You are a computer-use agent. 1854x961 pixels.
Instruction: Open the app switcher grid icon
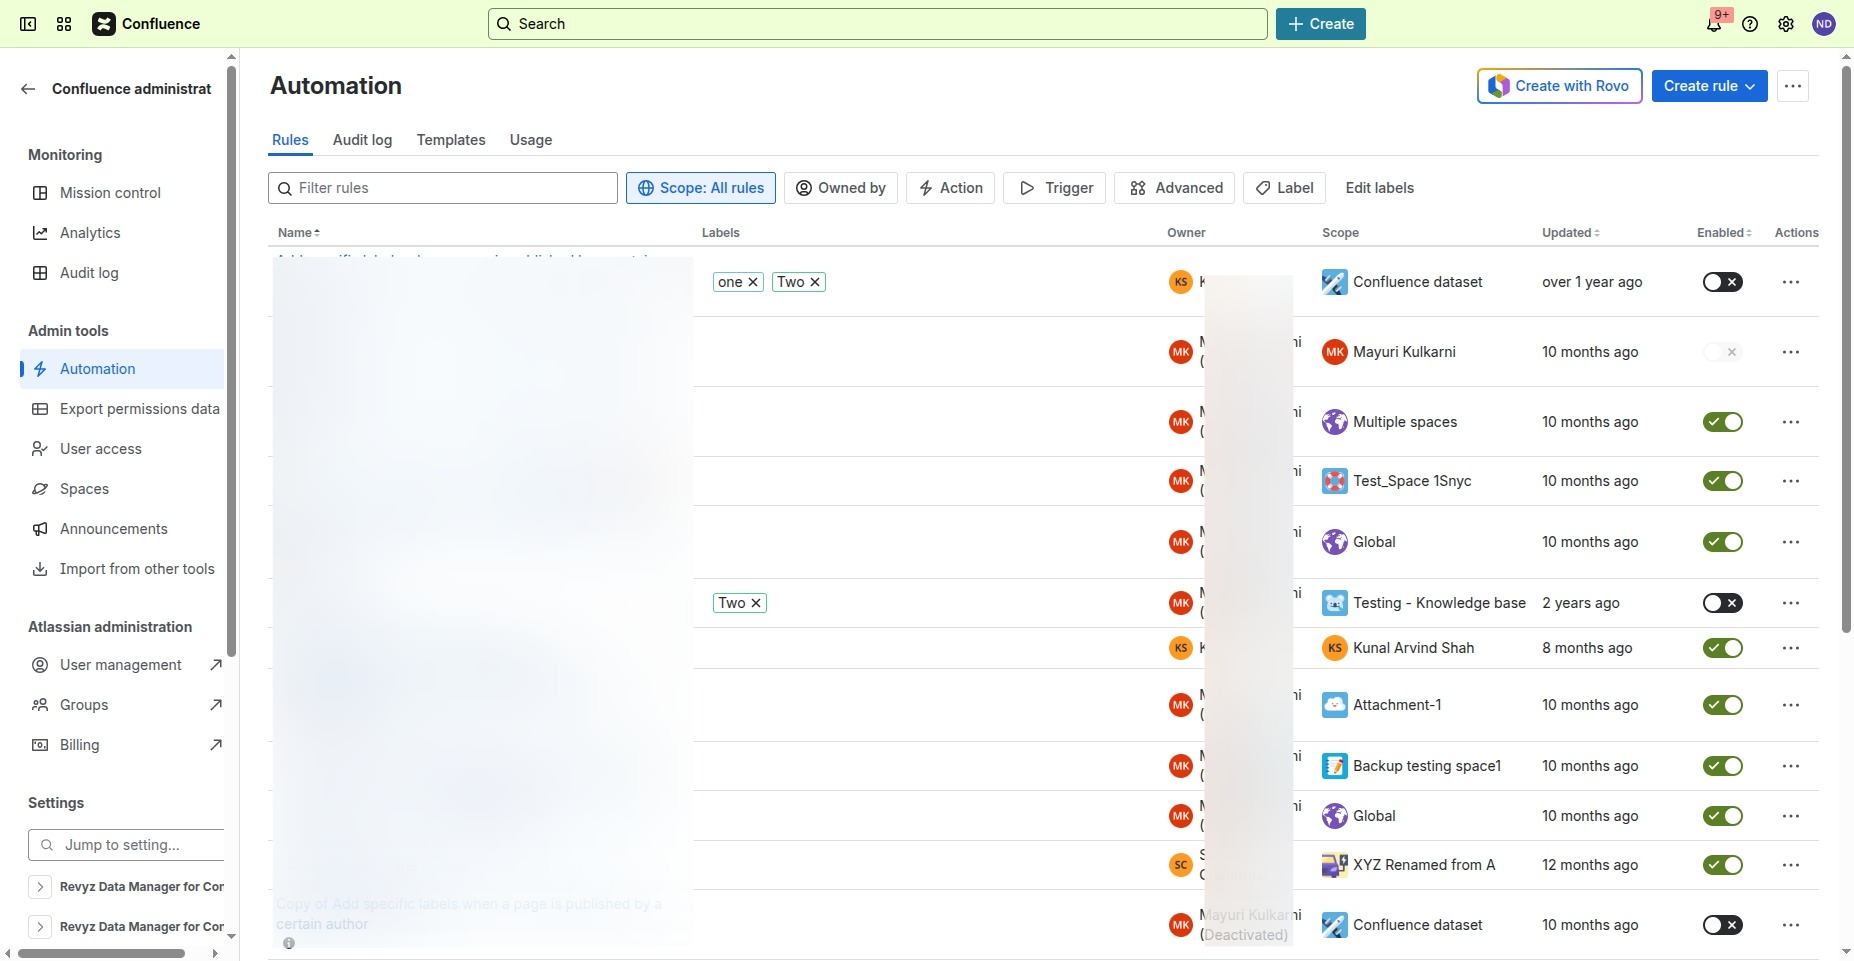pos(64,24)
